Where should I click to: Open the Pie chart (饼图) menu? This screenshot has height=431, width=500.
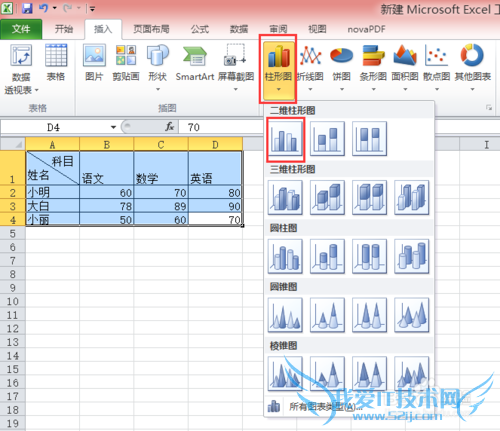342,67
